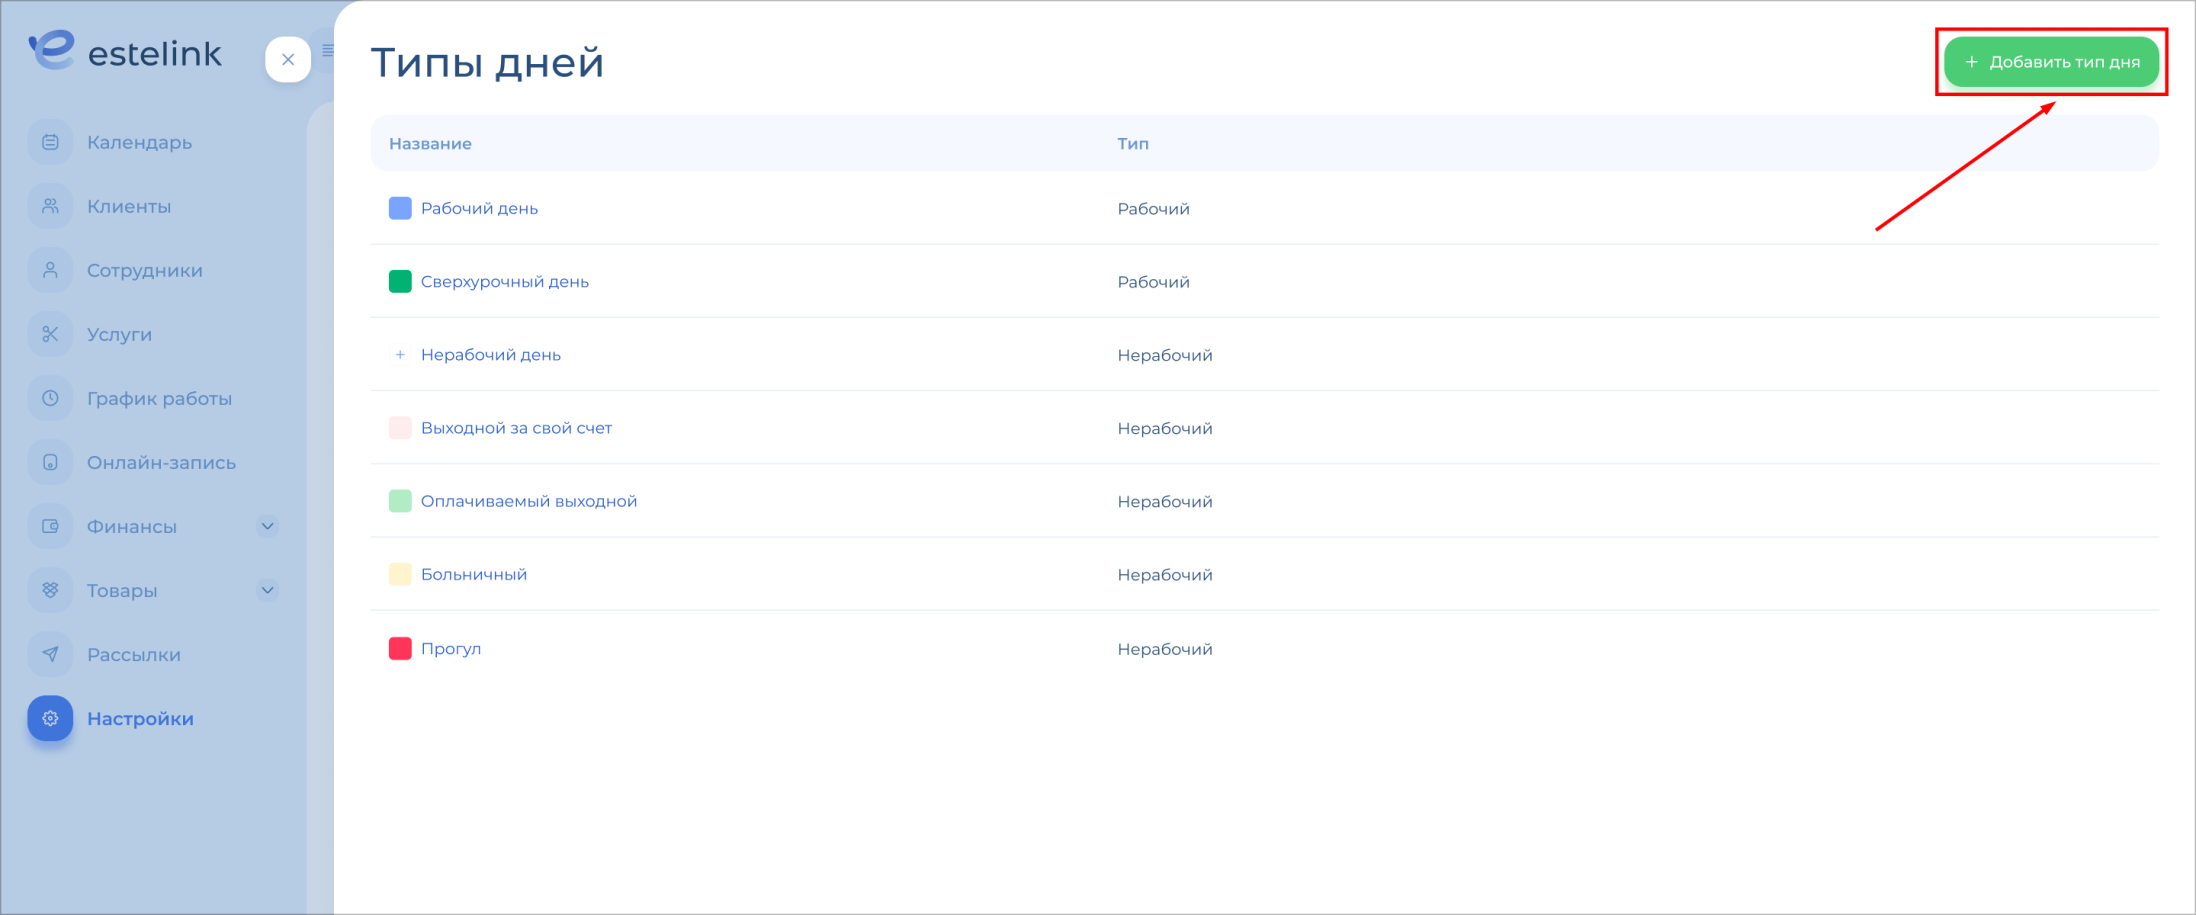The width and height of the screenshot is (2196, 915).
Task: Click the estelink logo icon
Action: click(x=51, y=50)
